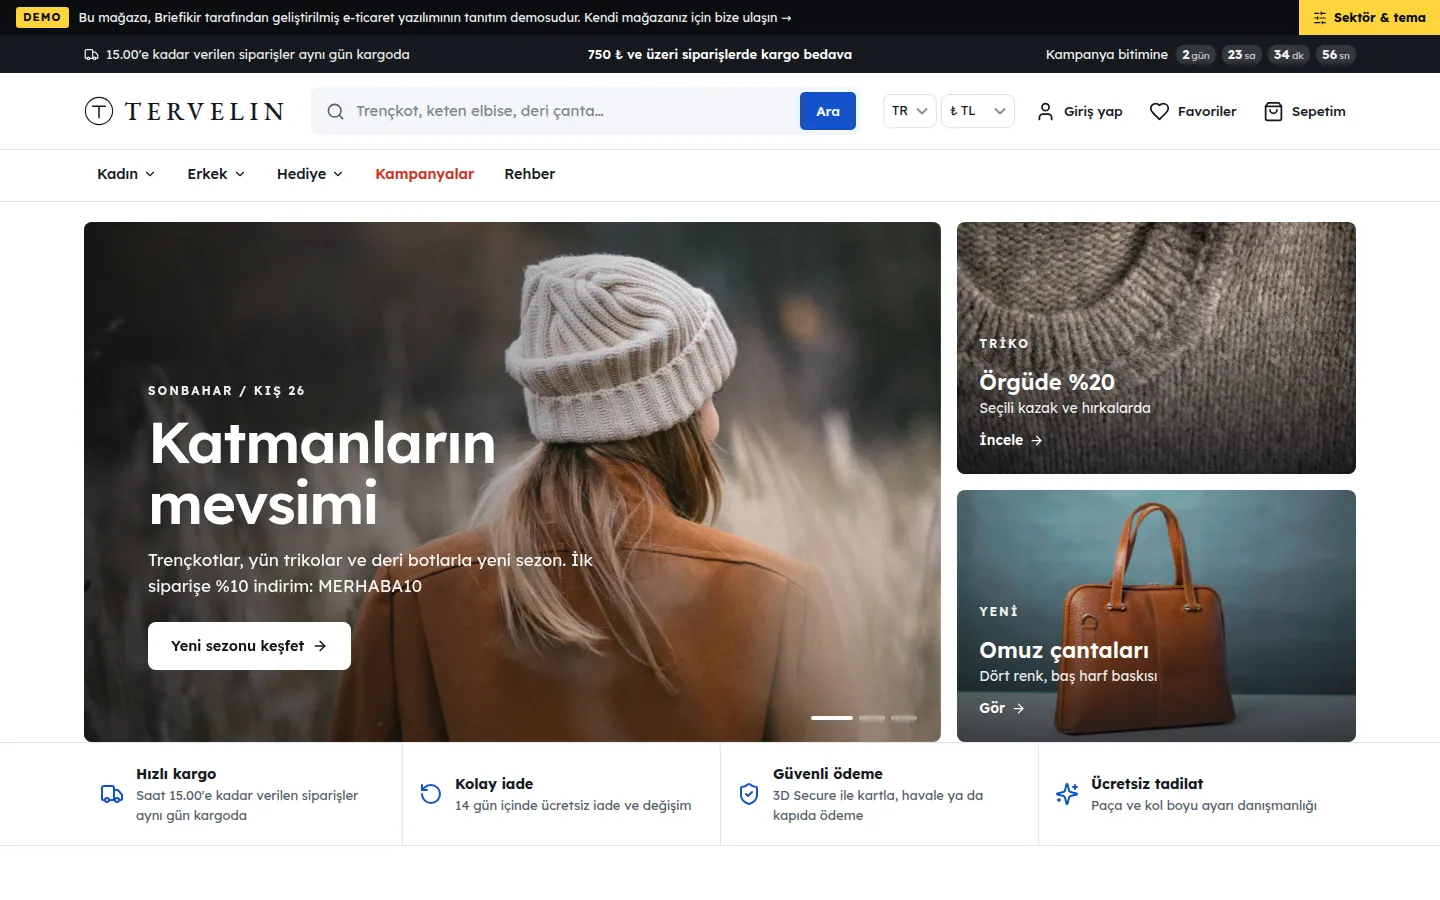Click the magnifier icon in the search bar
Image resolution: width=1440 pixels, height=900 pixels.
[x=336, y=111]
